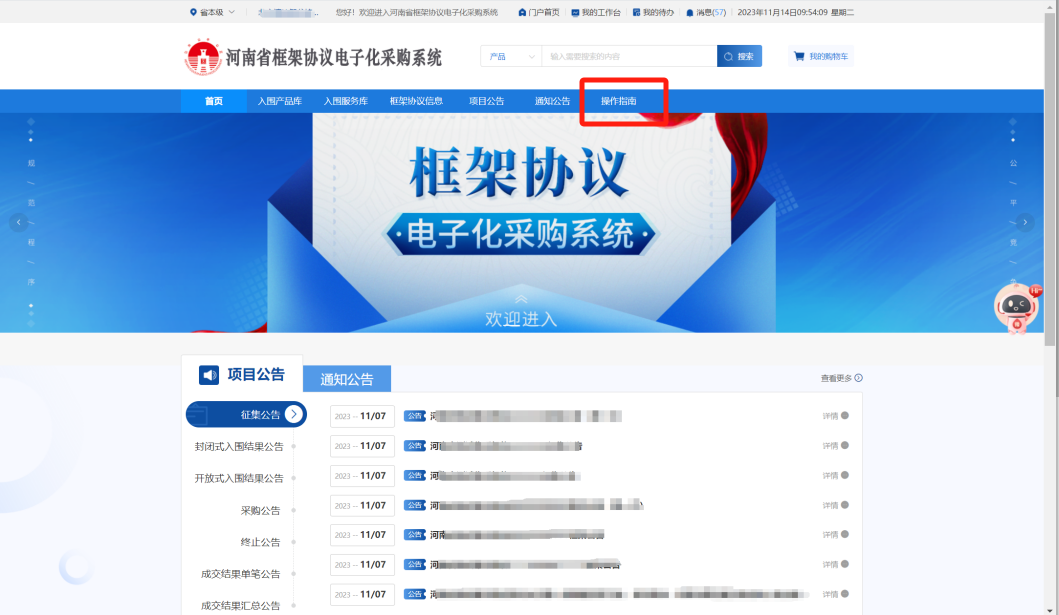The height and width of the screenshot is (615, 1059).
Task: Open 我的待办 to-do link
Action: [658, 12]
